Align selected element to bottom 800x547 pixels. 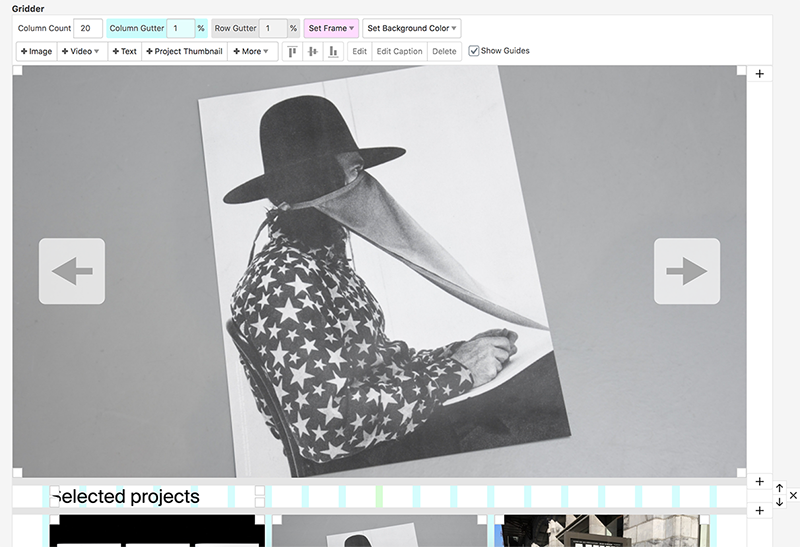pos(334,51)
